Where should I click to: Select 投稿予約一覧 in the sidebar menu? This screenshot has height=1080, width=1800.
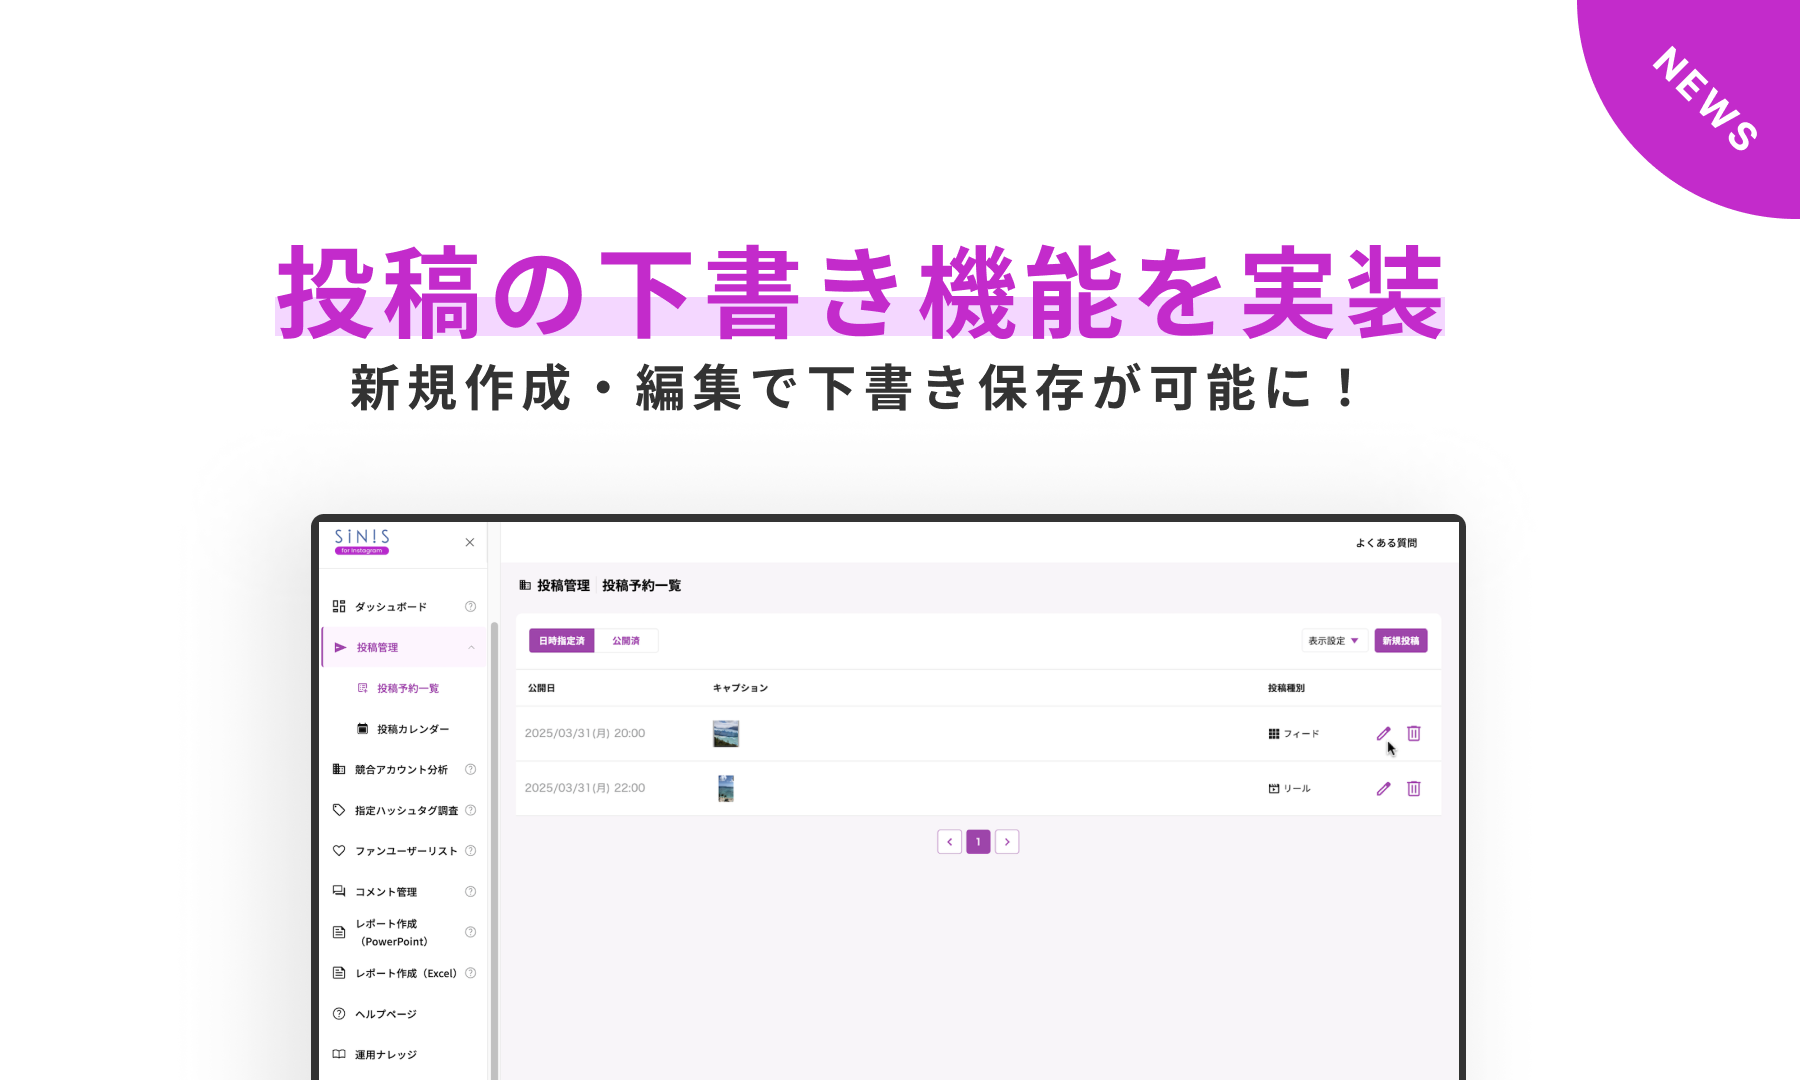point(408,688)
